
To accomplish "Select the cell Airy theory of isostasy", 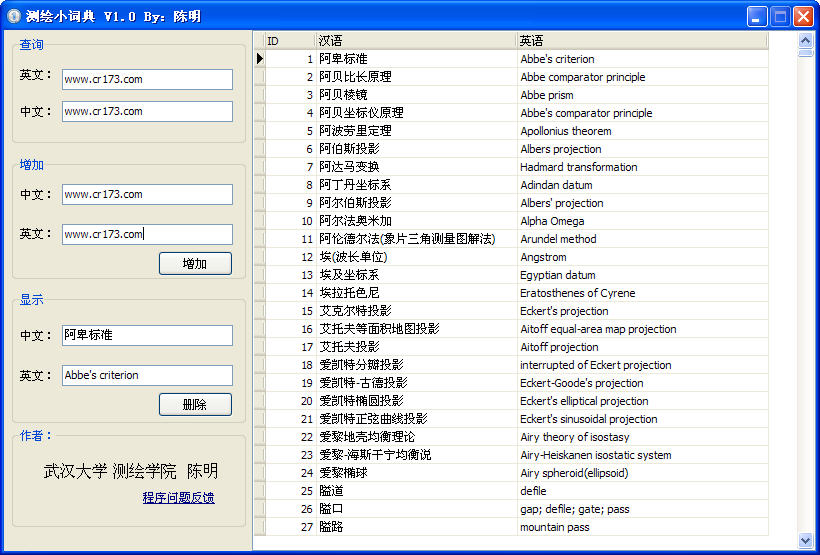I will coord(643,437).
